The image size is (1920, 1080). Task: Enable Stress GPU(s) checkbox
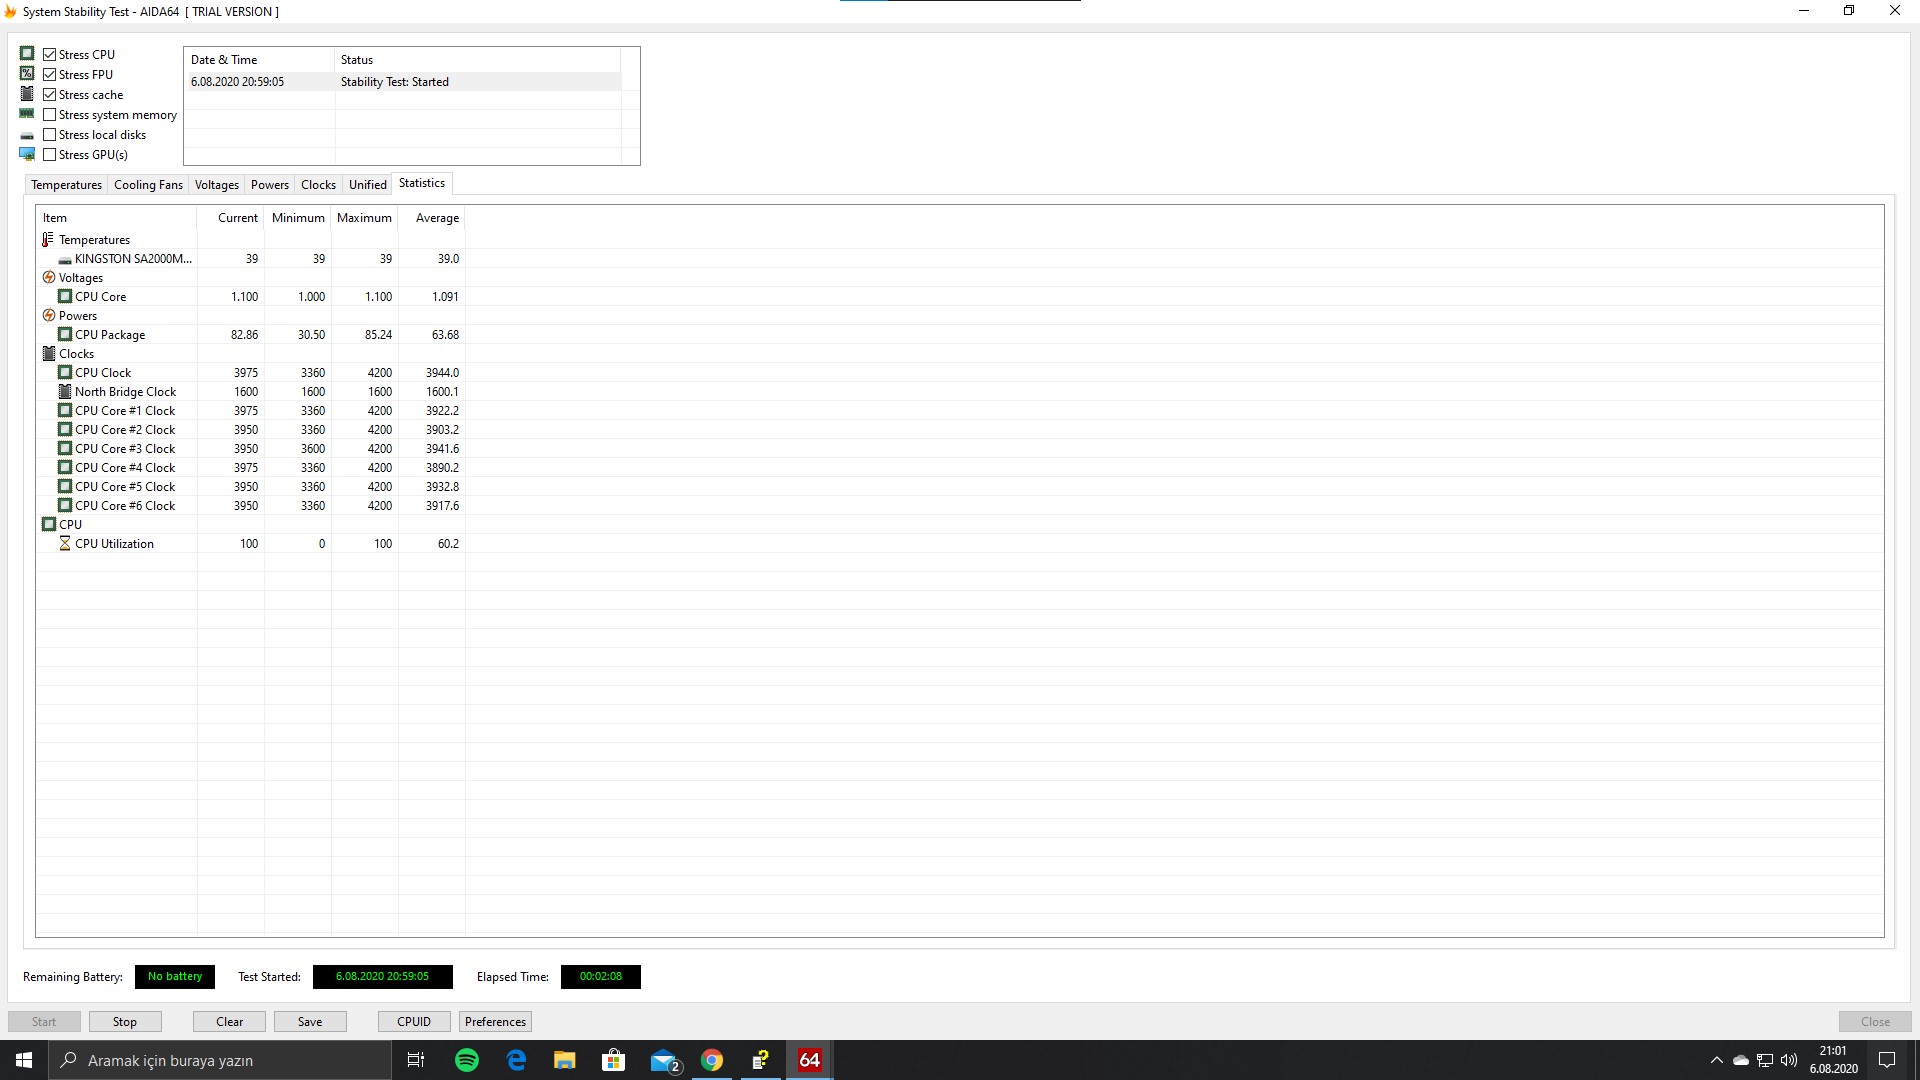[49, 155]
